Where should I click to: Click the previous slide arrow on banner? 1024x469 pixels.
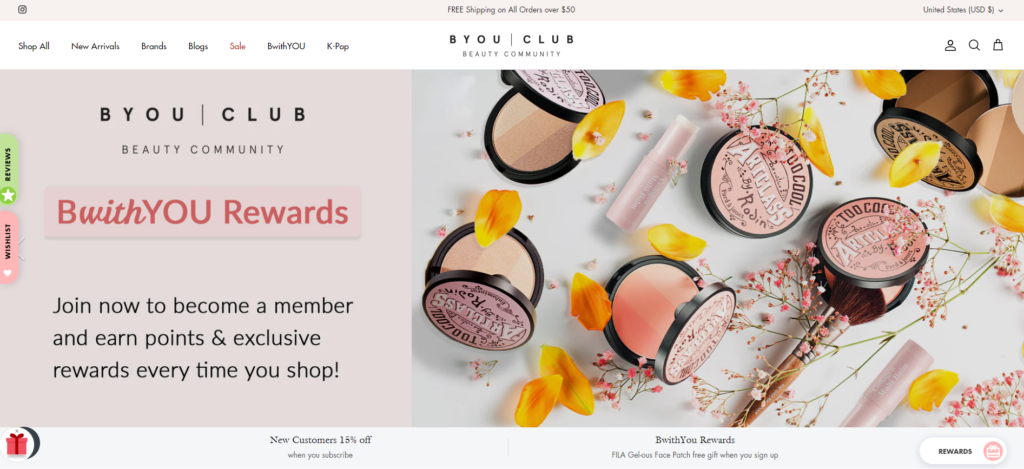(22, 249)
